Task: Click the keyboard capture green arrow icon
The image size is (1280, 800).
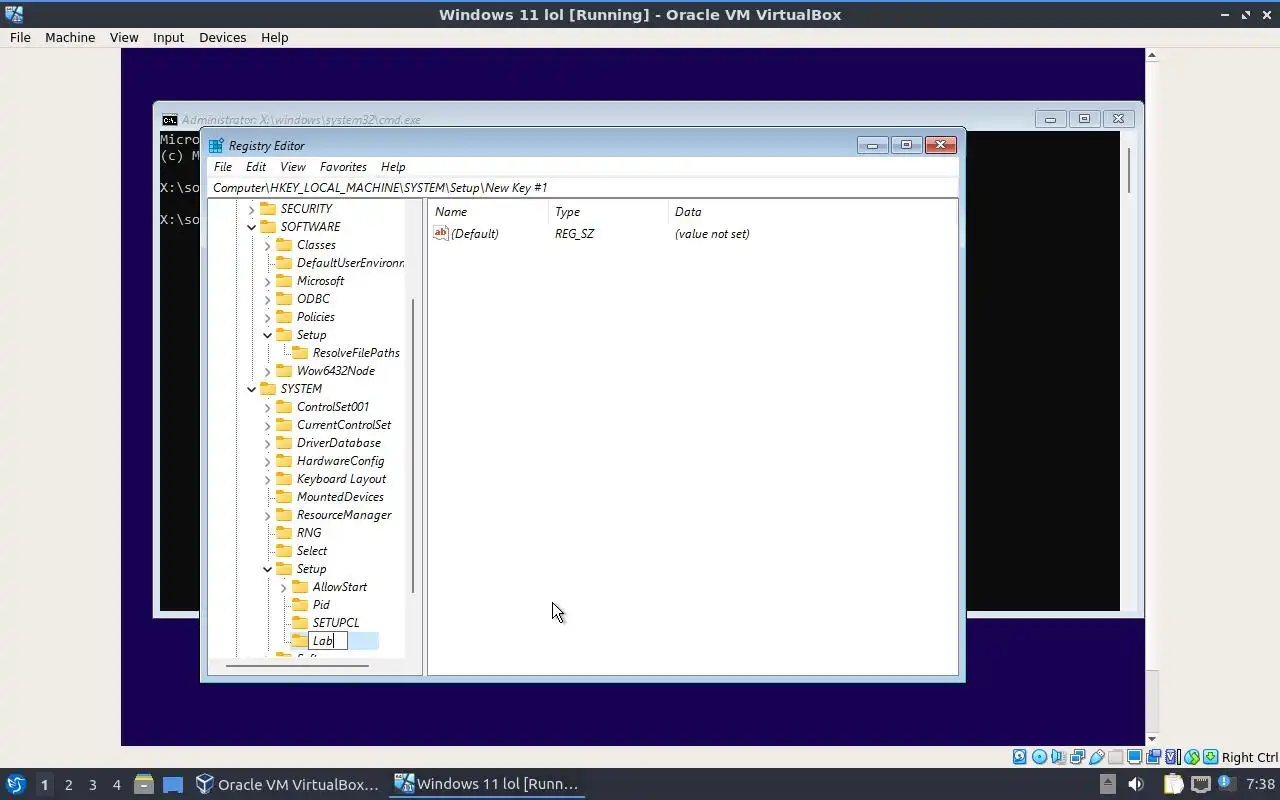Action: pyautogui.click(x=1211, y=757)
